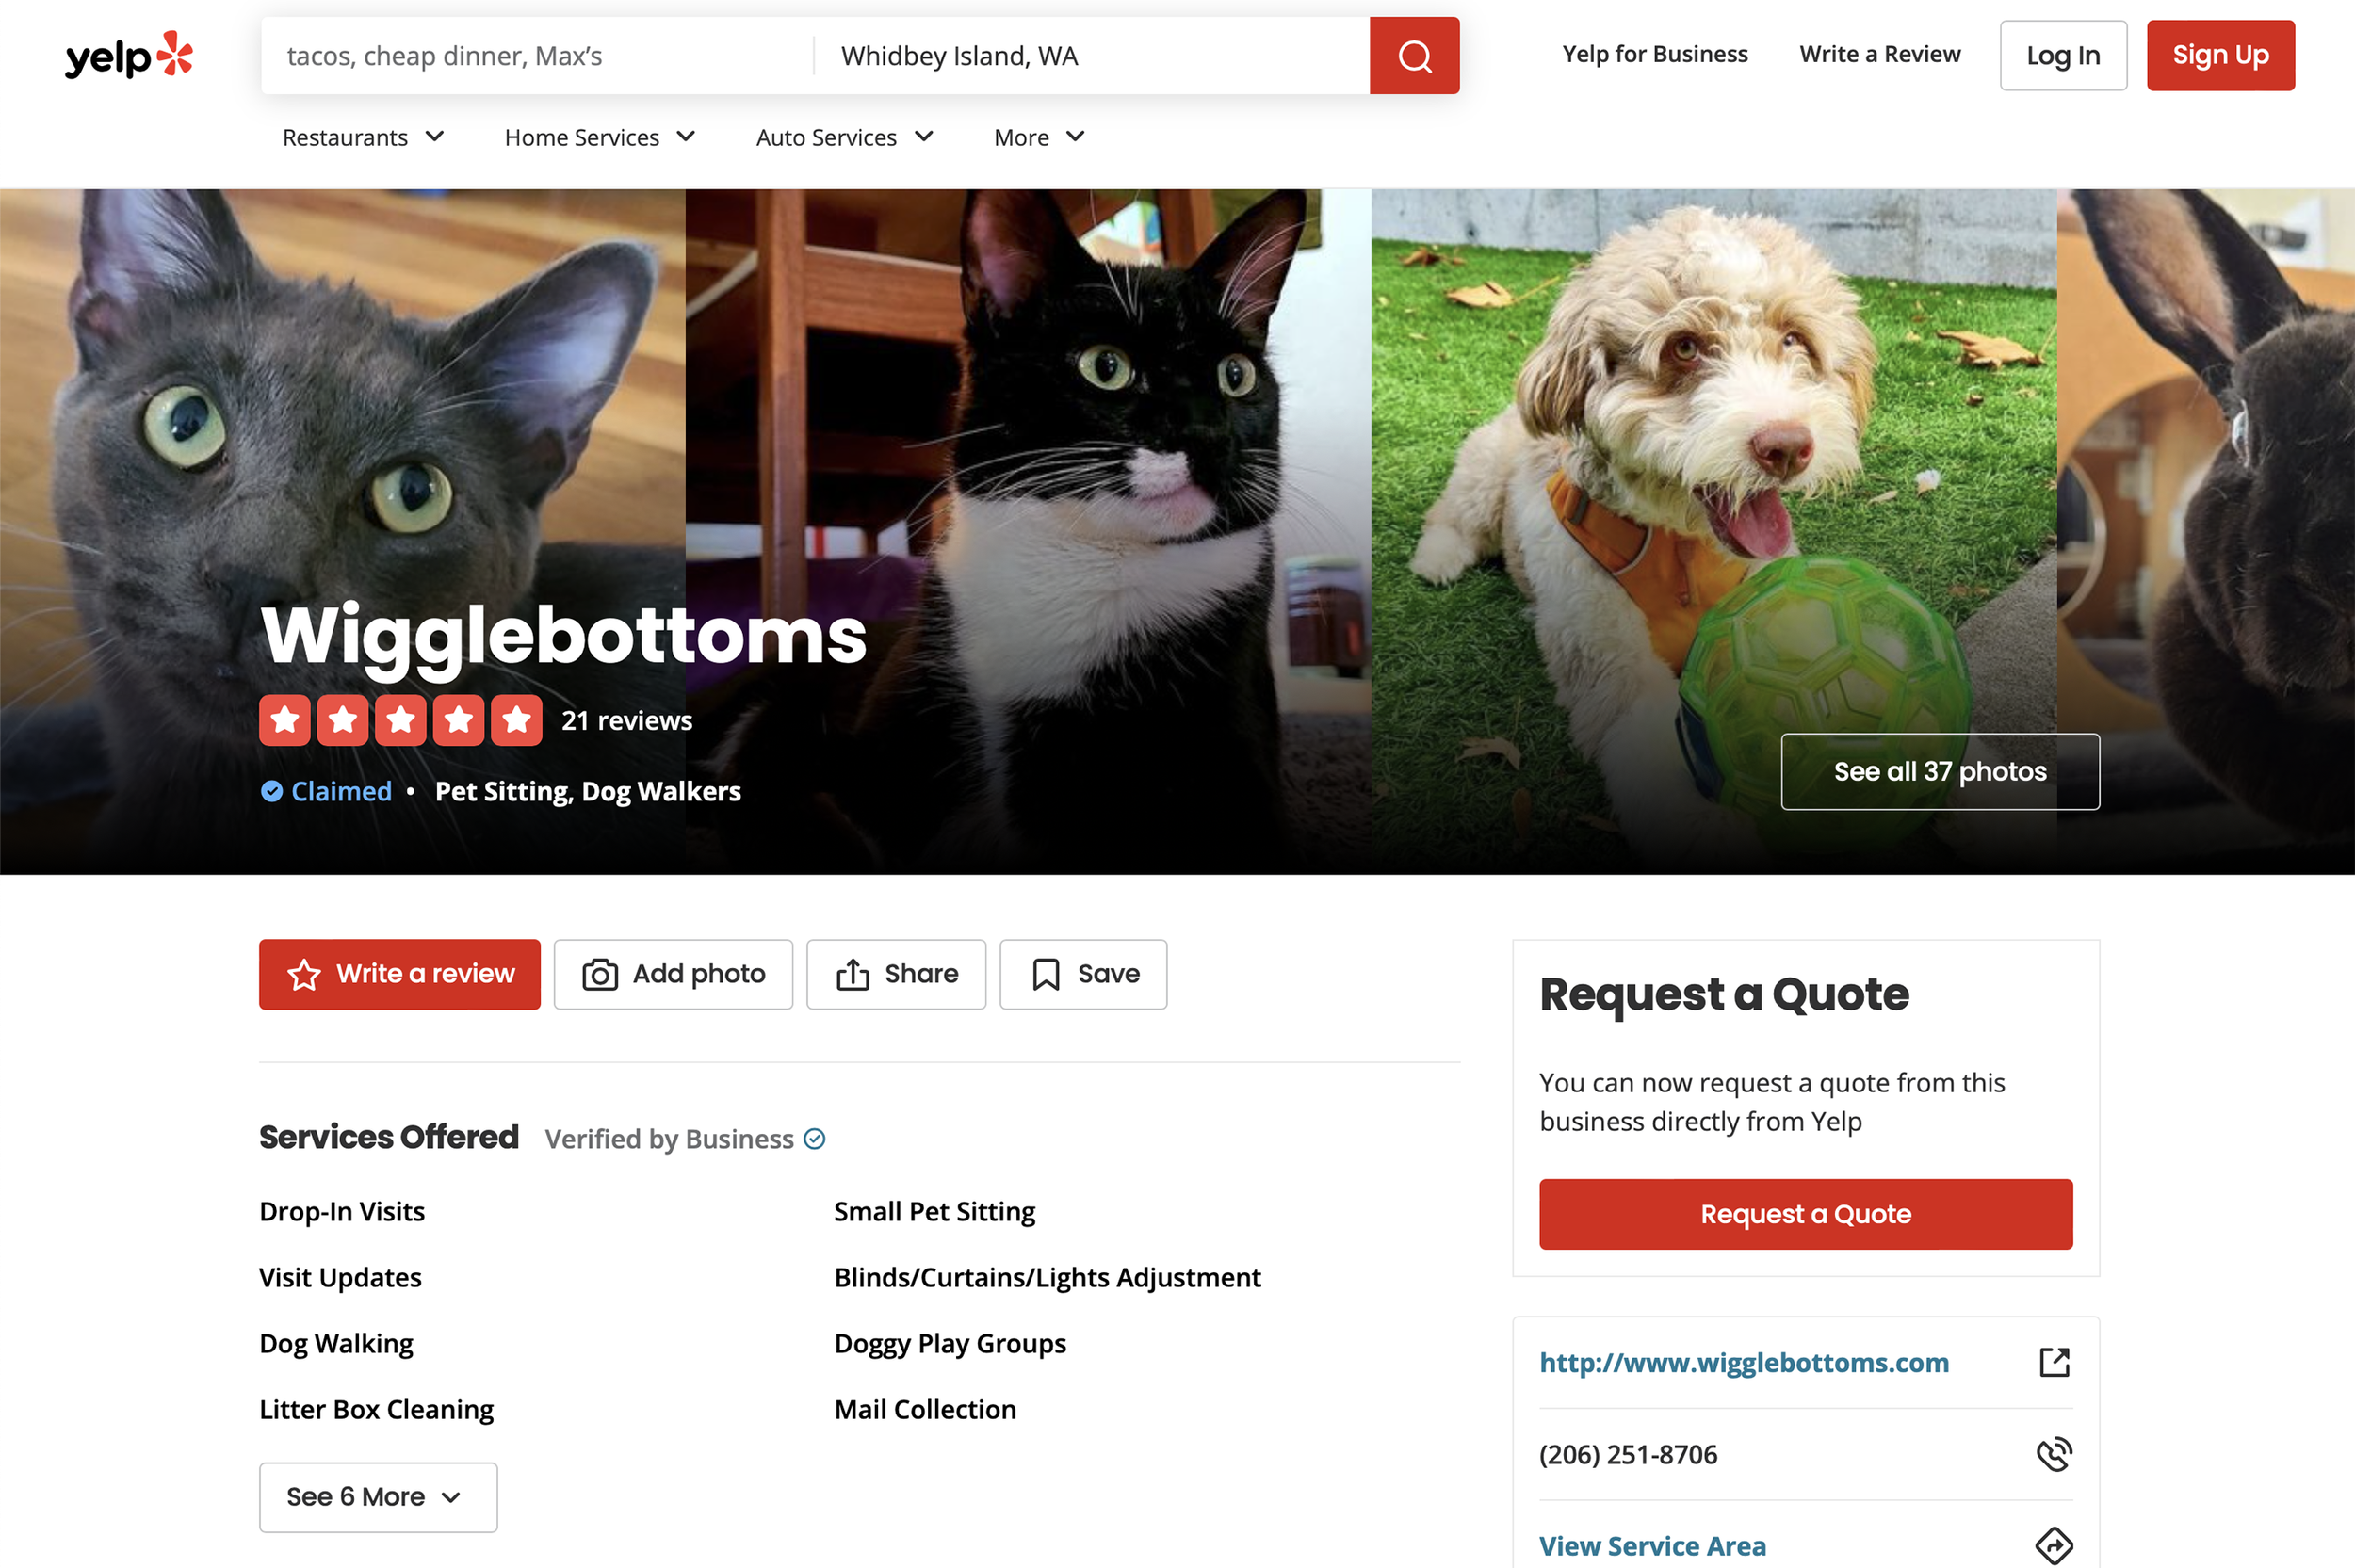Viewport: 2355px width, 1568px height.
Task: Click the Dog Walking service
Action: (x=336, y=1343)
